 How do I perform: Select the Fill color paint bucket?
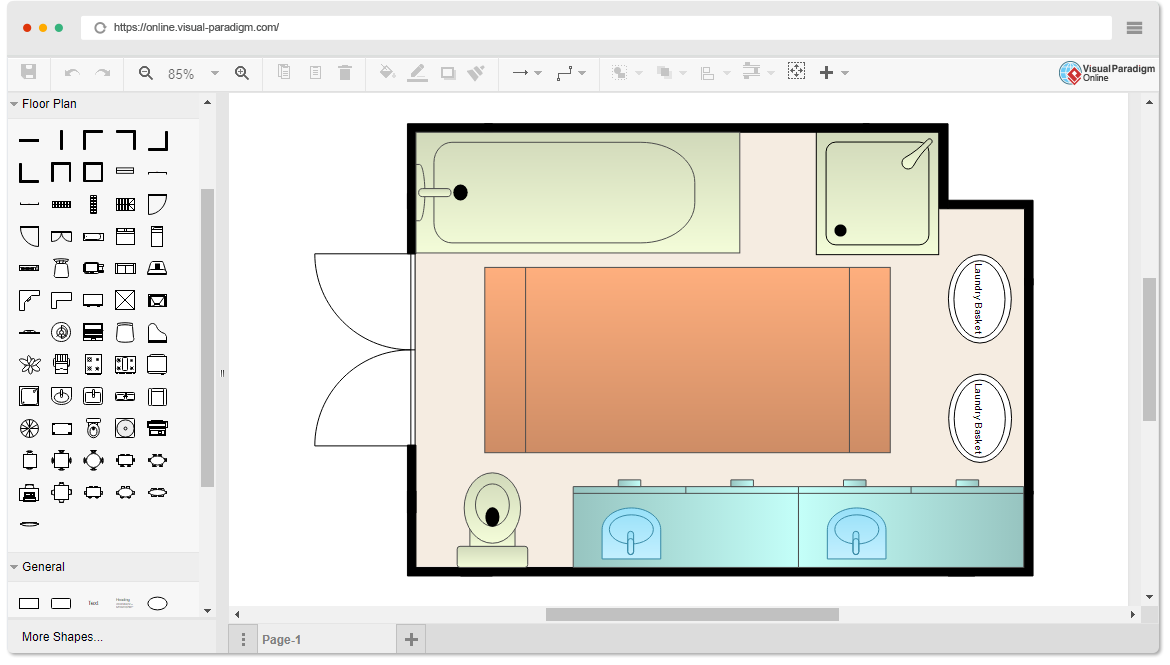[x=387, y=72]
